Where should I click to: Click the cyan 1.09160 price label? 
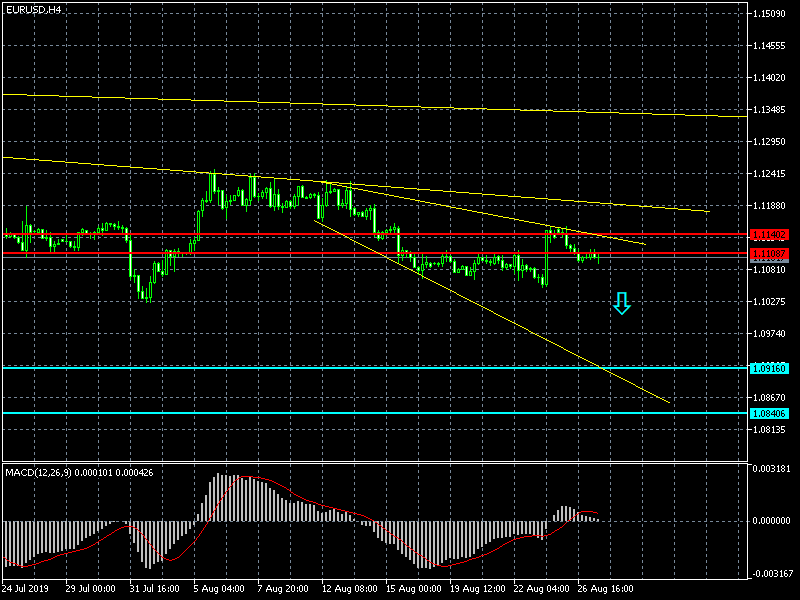tap(769, 368)
